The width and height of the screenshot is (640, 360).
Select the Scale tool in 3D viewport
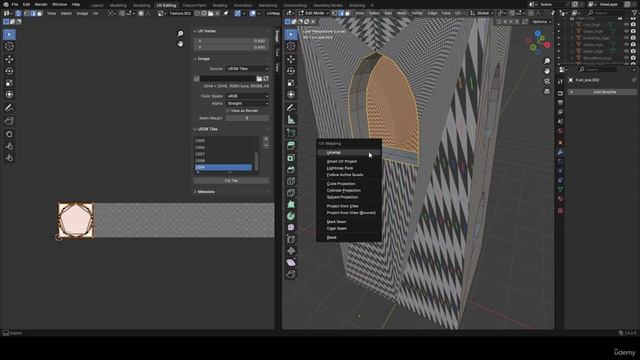click(x=291, y=83)
